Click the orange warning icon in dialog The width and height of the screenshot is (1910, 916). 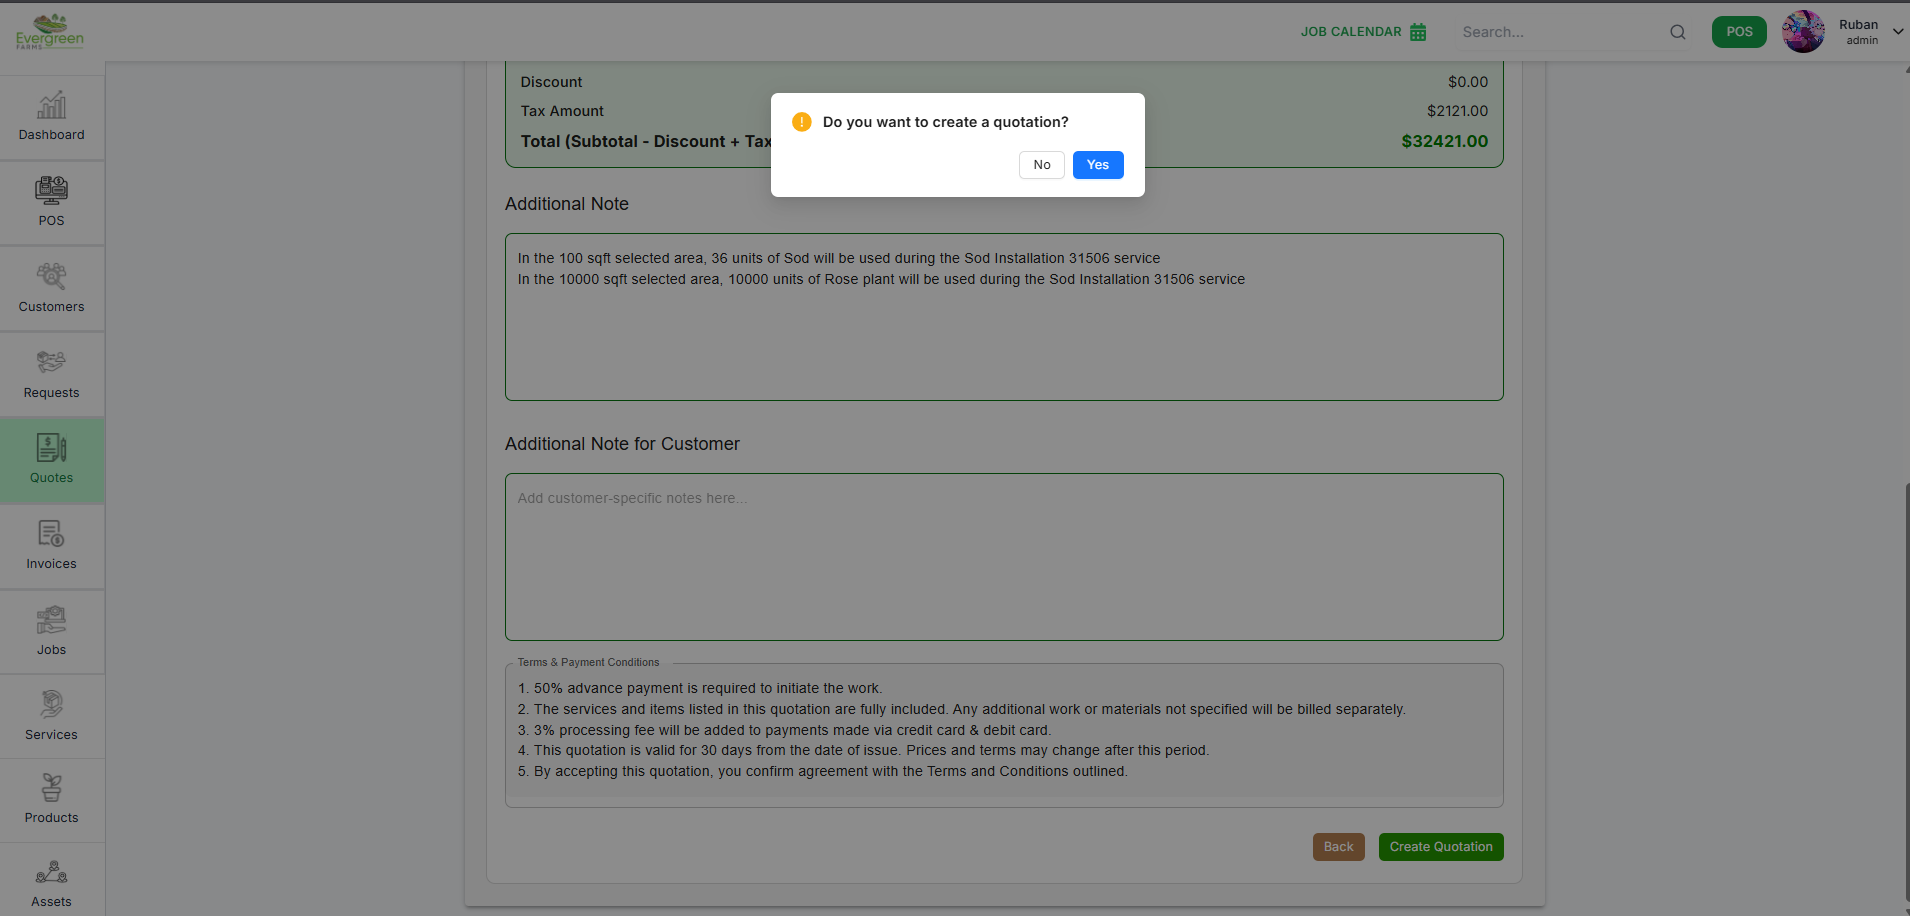pyautogui.click(x=802, y=122)
